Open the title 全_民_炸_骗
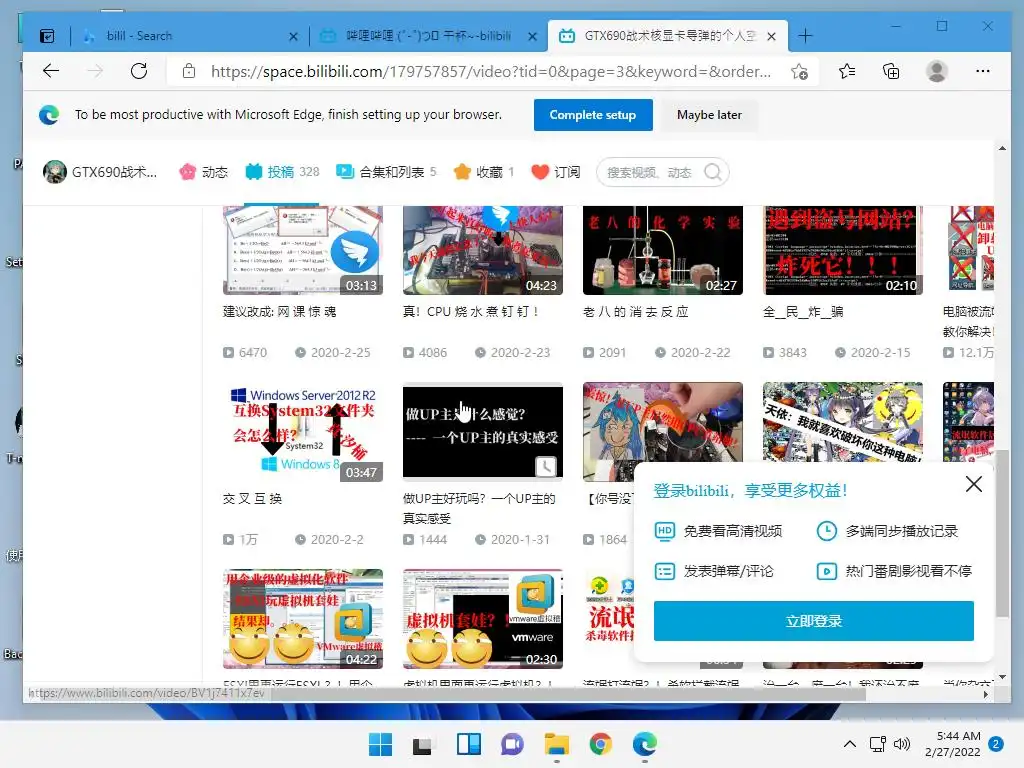This screenshot has width=1024, height=768. click(x=803, y=312)
